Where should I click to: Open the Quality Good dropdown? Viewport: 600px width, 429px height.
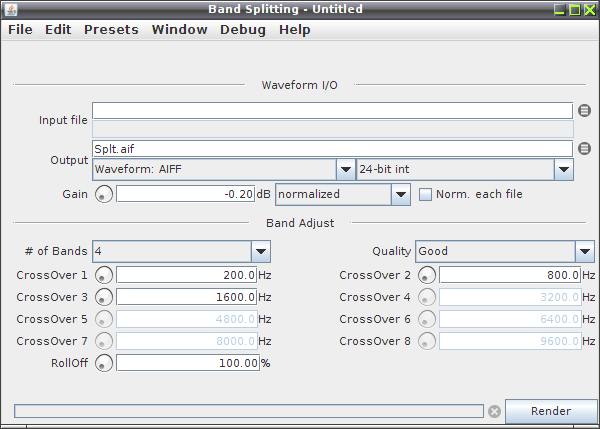tap(505, 251)
